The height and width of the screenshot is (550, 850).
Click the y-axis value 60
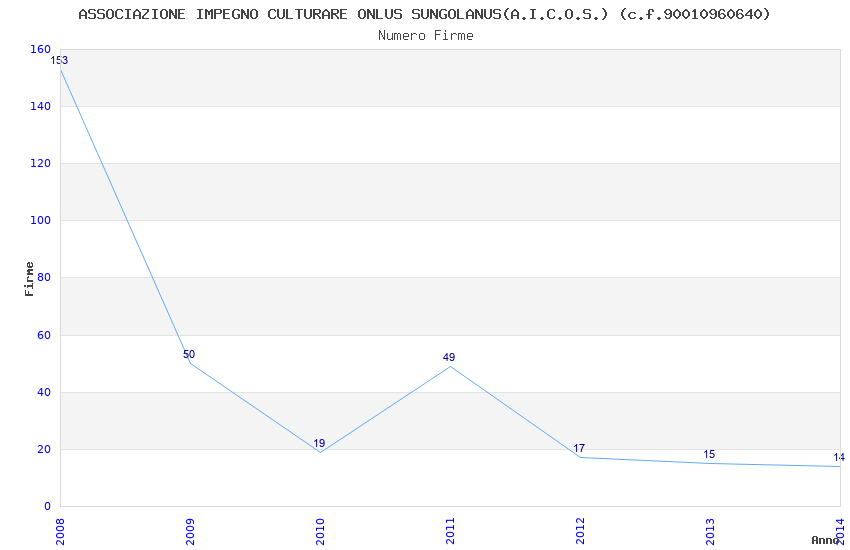tap(44, 335)
